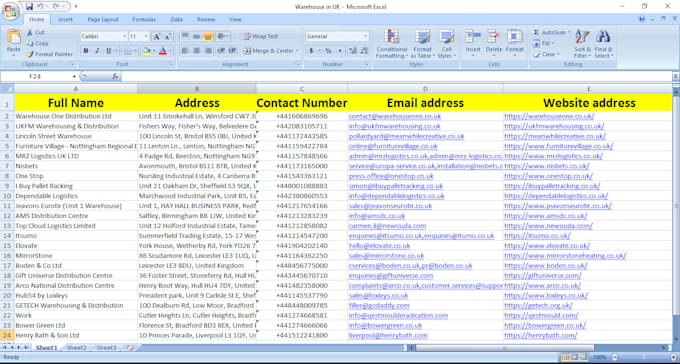Toggle Wrap Text on selected cell
The image size is (680, 364).
click(260, 36)
